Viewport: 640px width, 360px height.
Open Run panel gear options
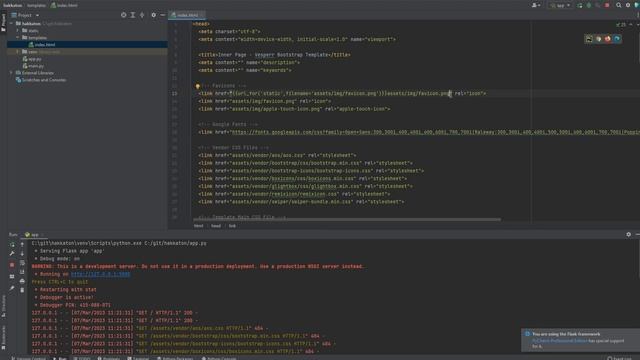[629, 234]
